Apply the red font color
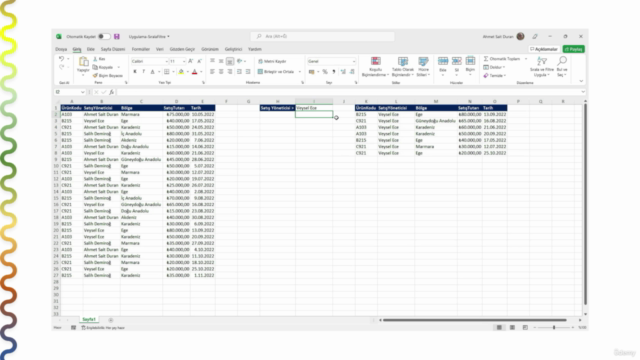 [195, 72]
